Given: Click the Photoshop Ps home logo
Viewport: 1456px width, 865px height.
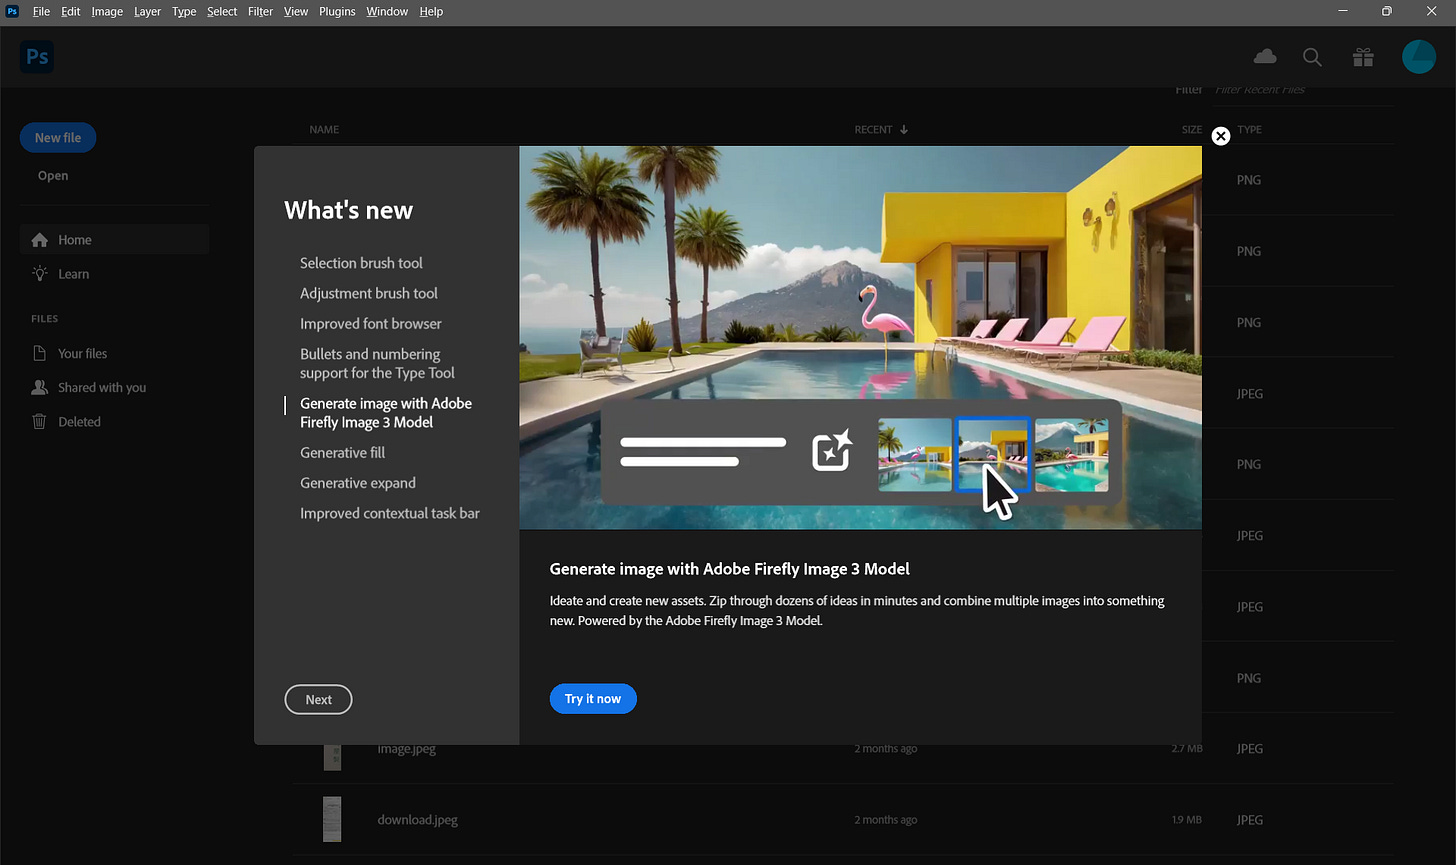Looking at the screenshot, I should point(37,57).
